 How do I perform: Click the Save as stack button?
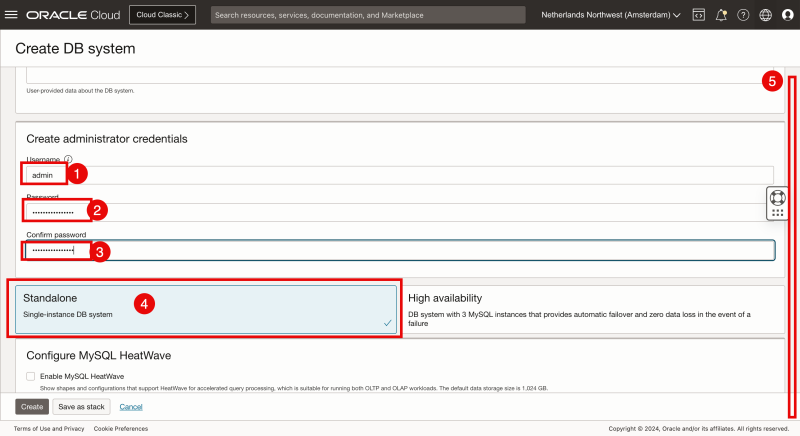(x=81, y=406)
